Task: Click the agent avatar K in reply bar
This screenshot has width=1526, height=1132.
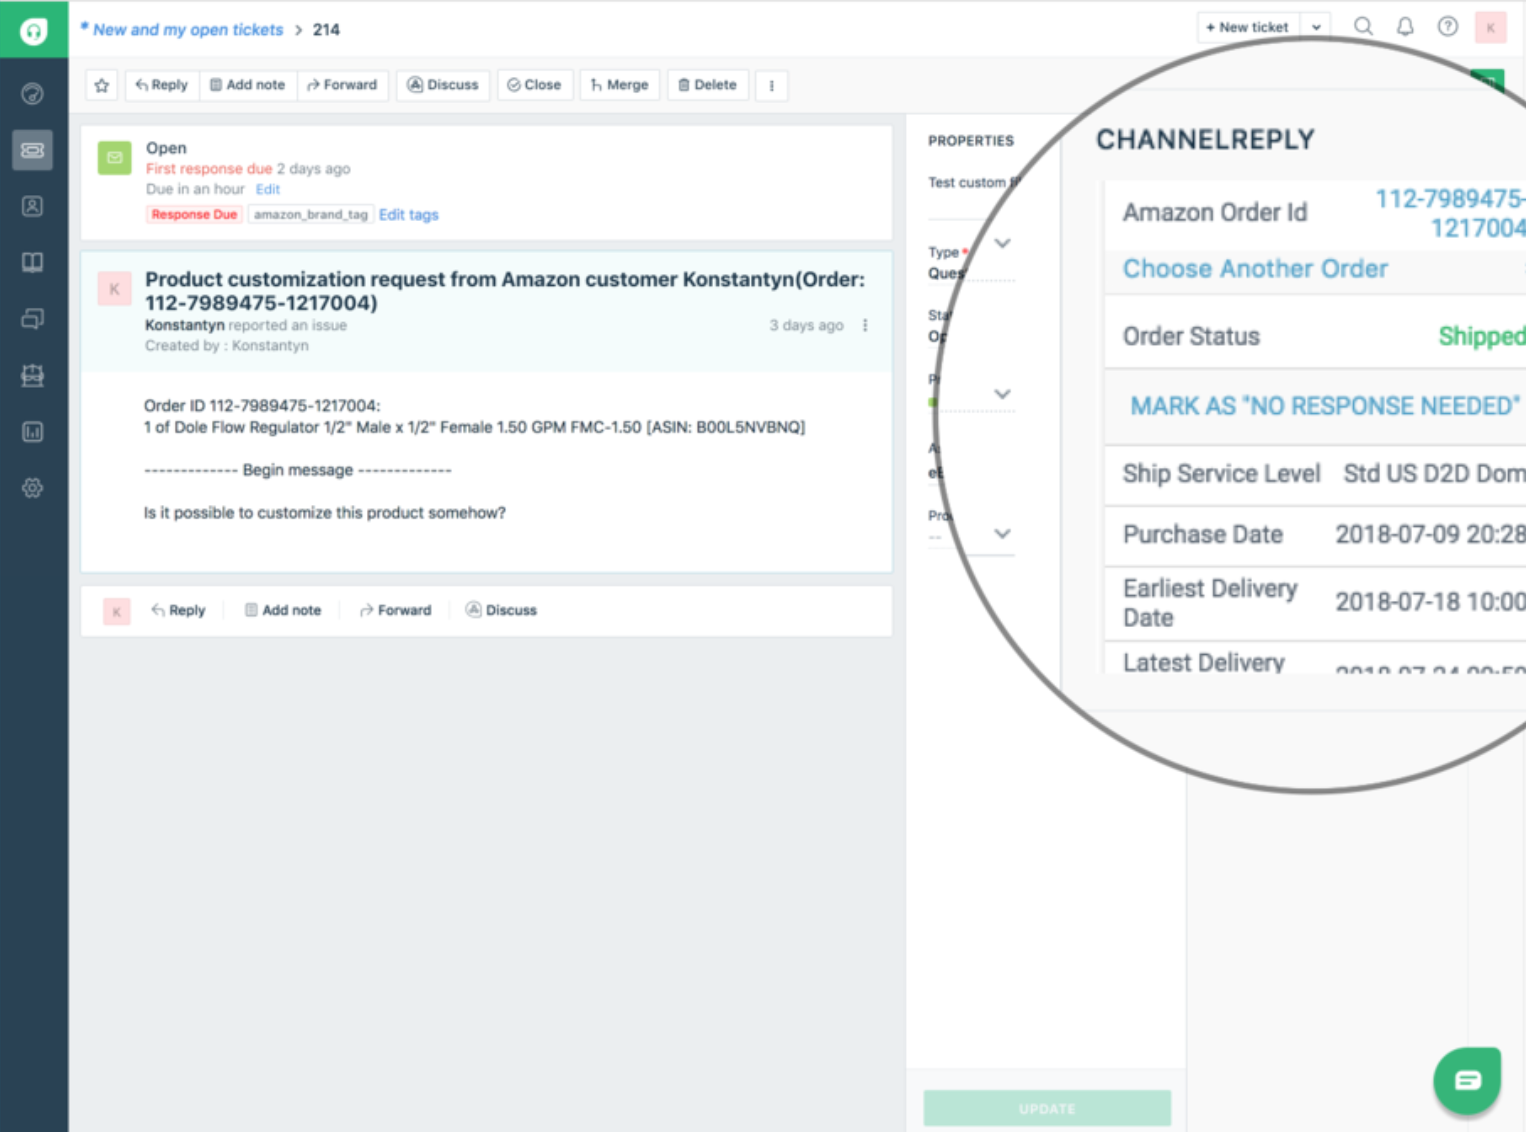Action: tap(117, 611)
